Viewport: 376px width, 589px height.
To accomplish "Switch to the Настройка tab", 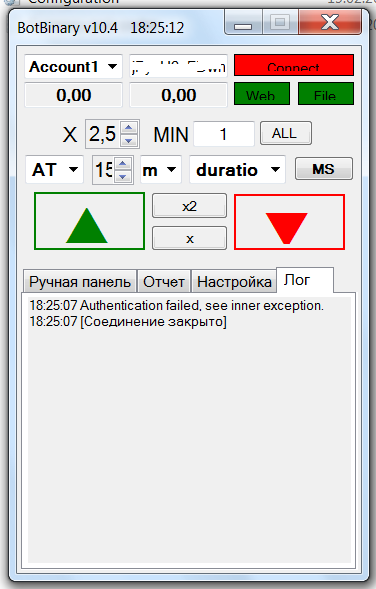I will [234, 281].
